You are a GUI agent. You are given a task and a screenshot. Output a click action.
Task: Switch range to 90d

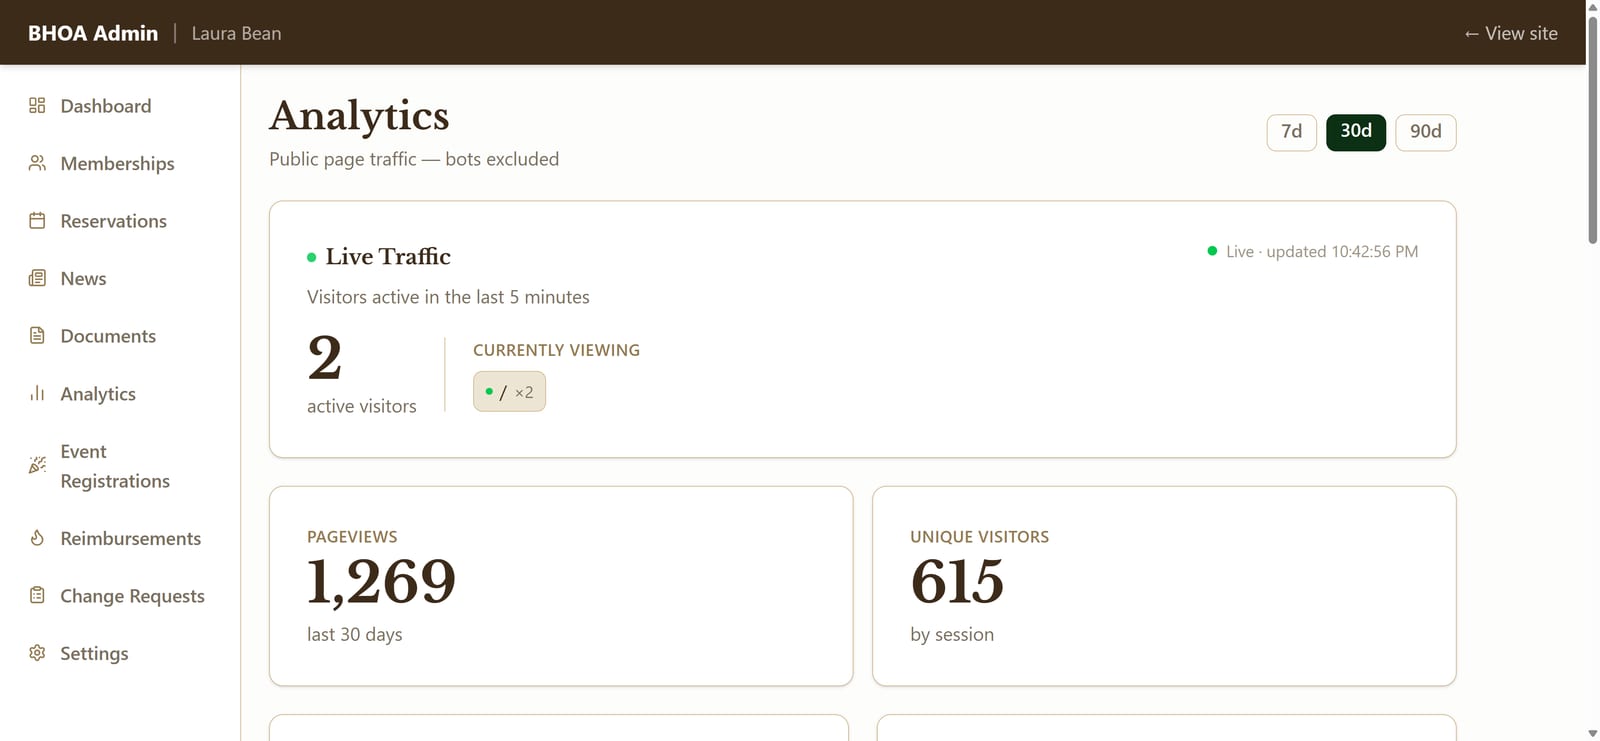(x=1426, y=132)
